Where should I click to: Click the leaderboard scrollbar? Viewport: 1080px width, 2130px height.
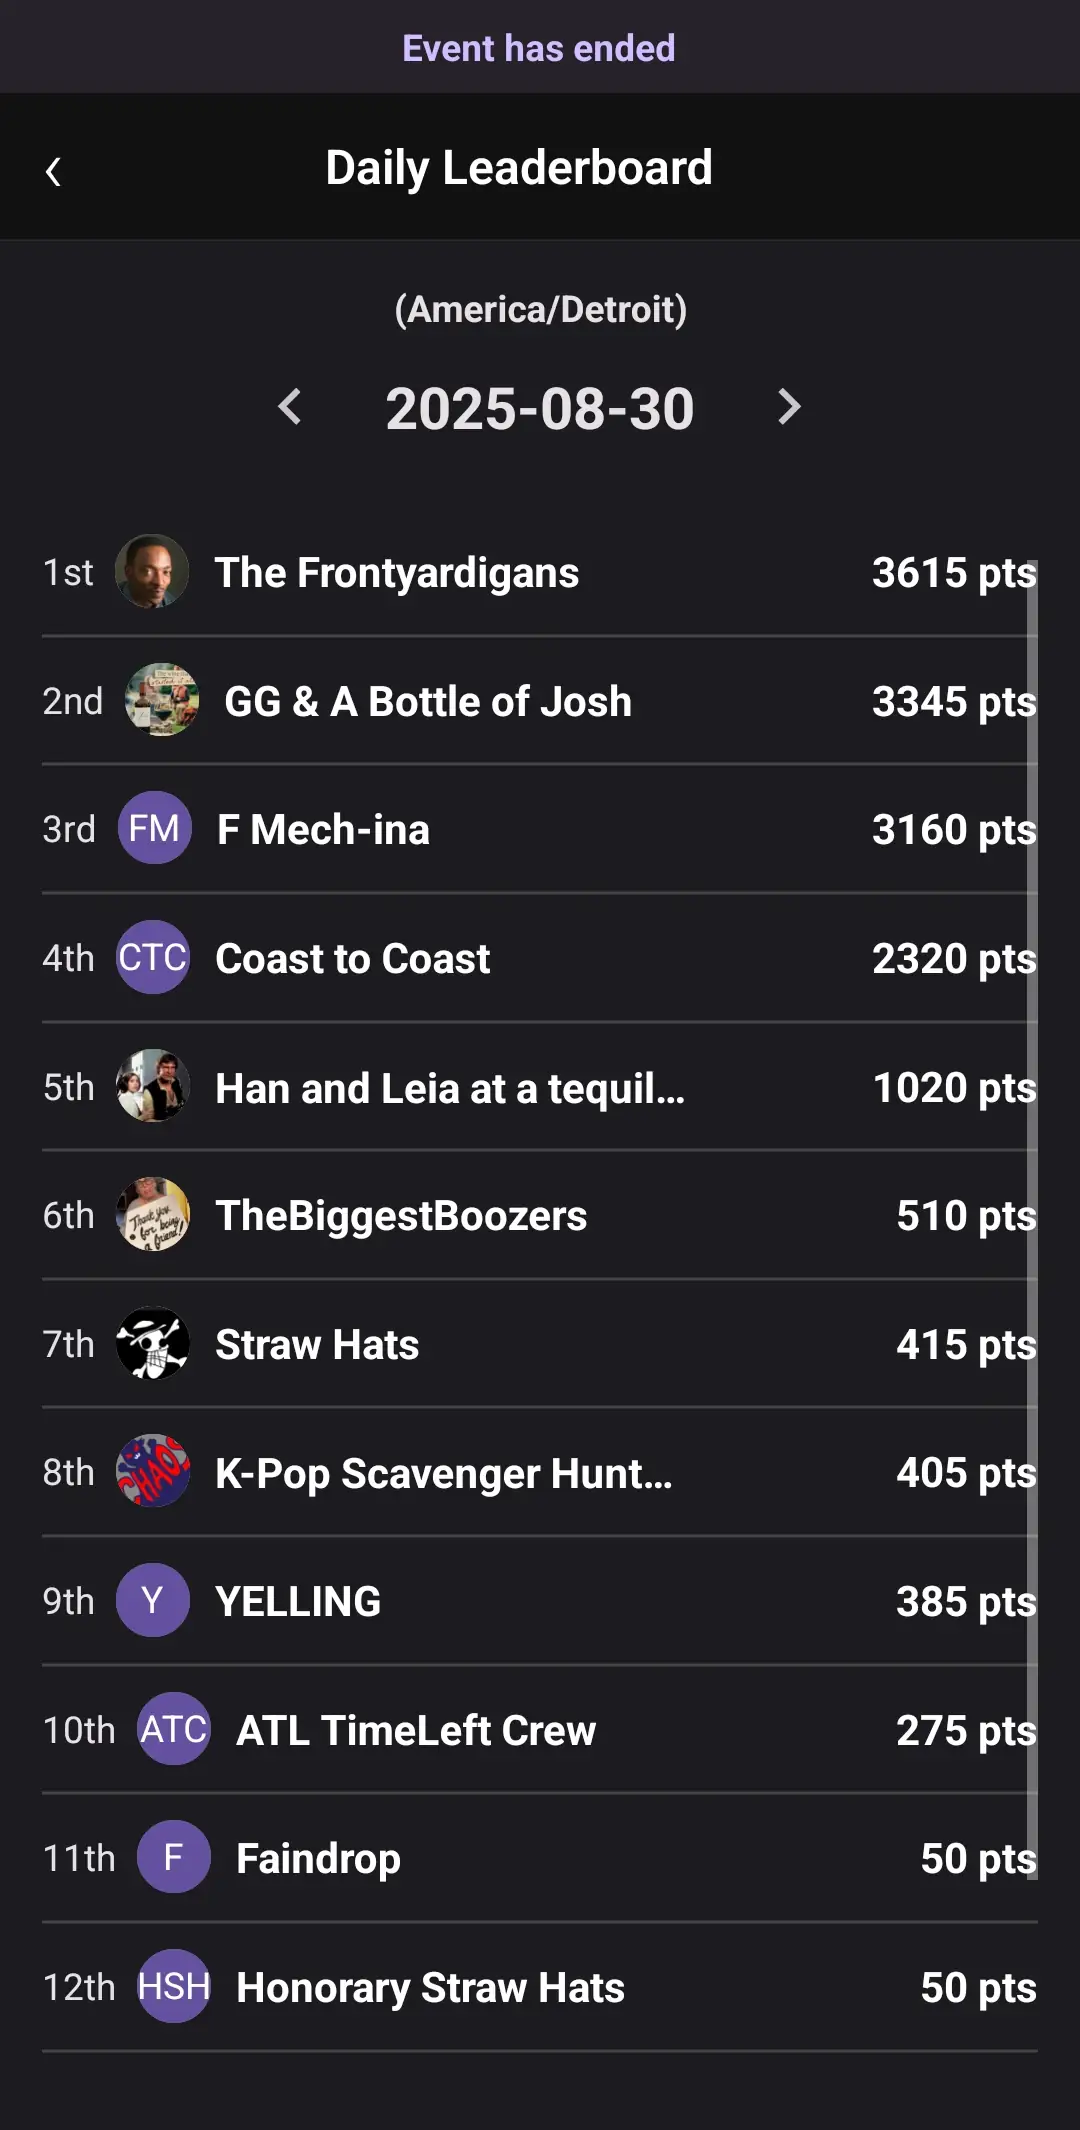[1032, 1200]
